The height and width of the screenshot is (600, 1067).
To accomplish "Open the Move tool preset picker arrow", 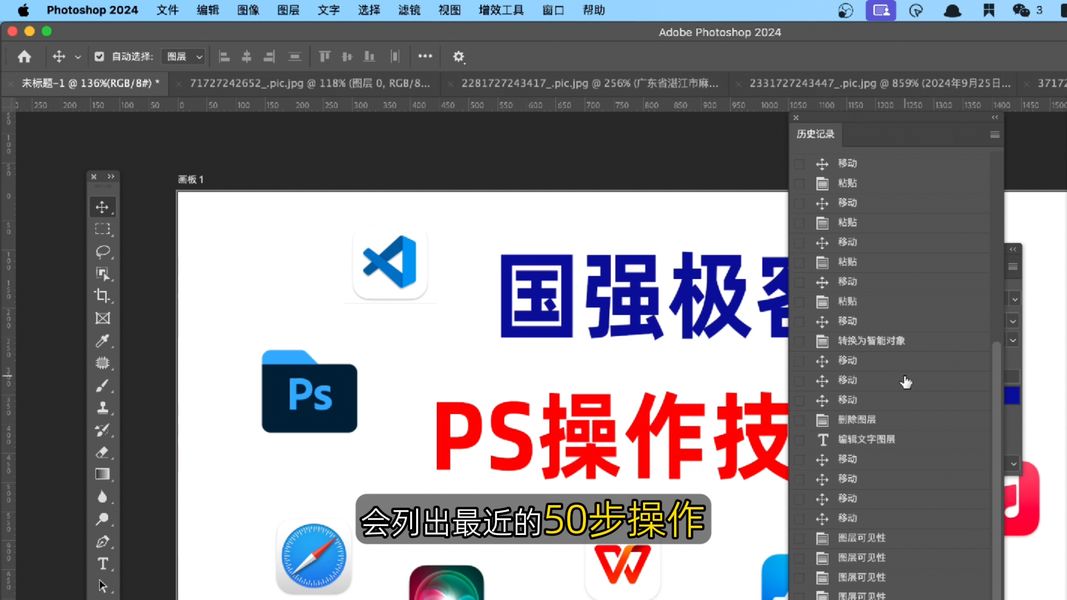I will (78, 57).
